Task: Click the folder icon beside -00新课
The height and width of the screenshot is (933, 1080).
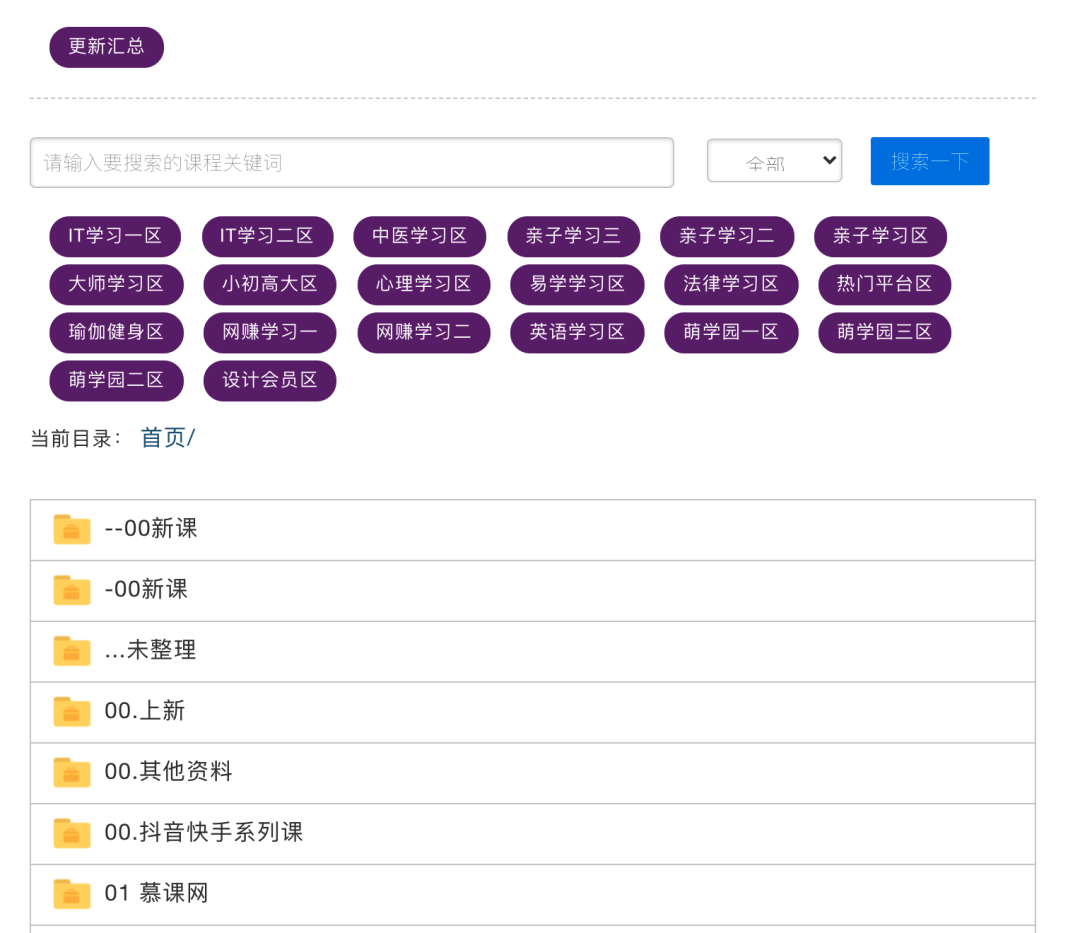Action: pyautogui.click(x=70, y=590)
